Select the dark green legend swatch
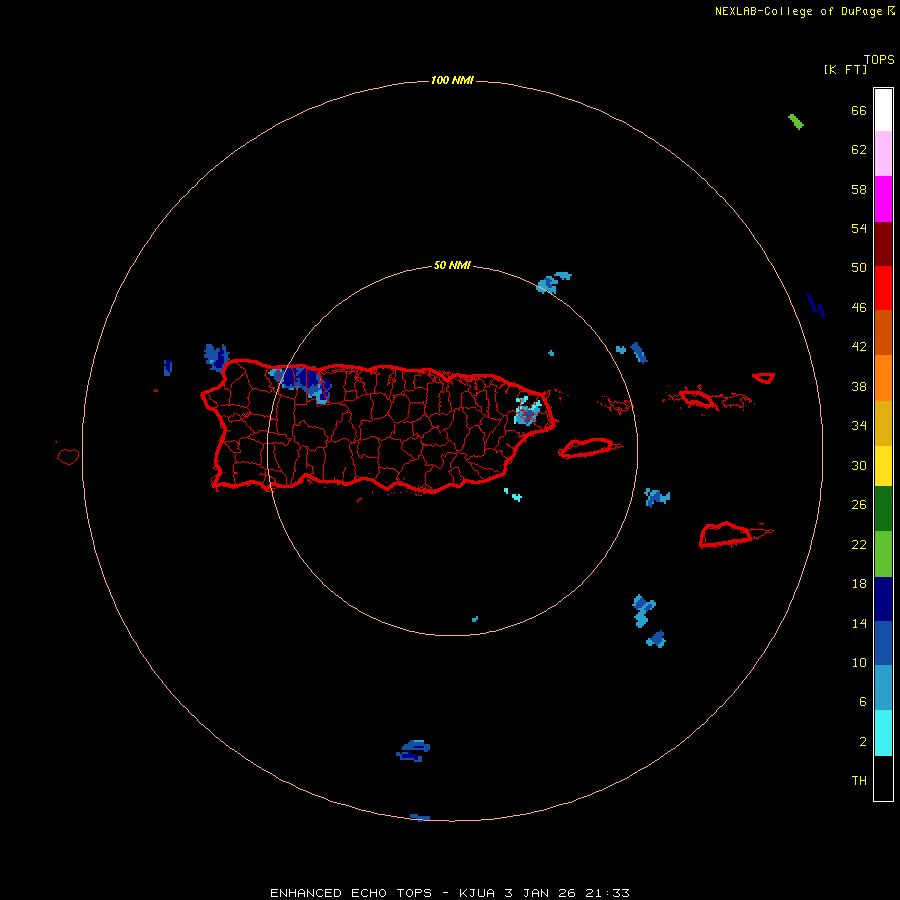This screenshot has height=900, width=900. pos(883,509)
